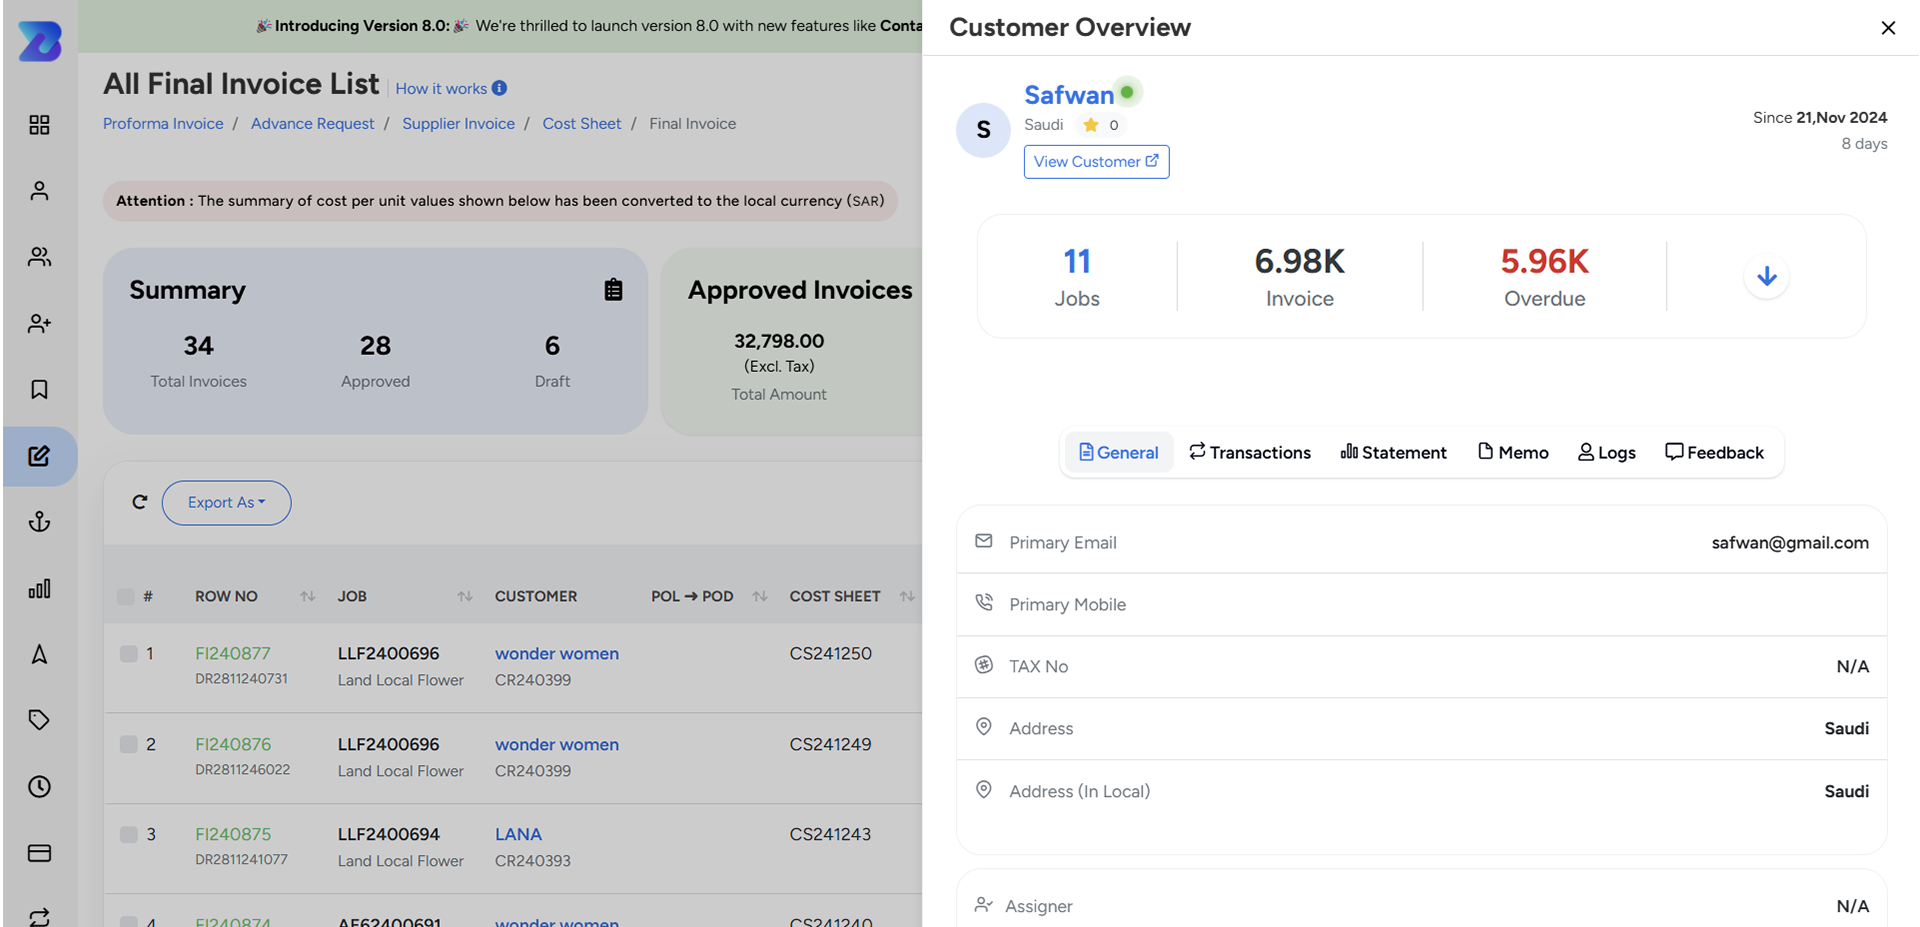Click the assigner person icon
The height and width of the screenshot is (927, 1920).
pos(984,905)
